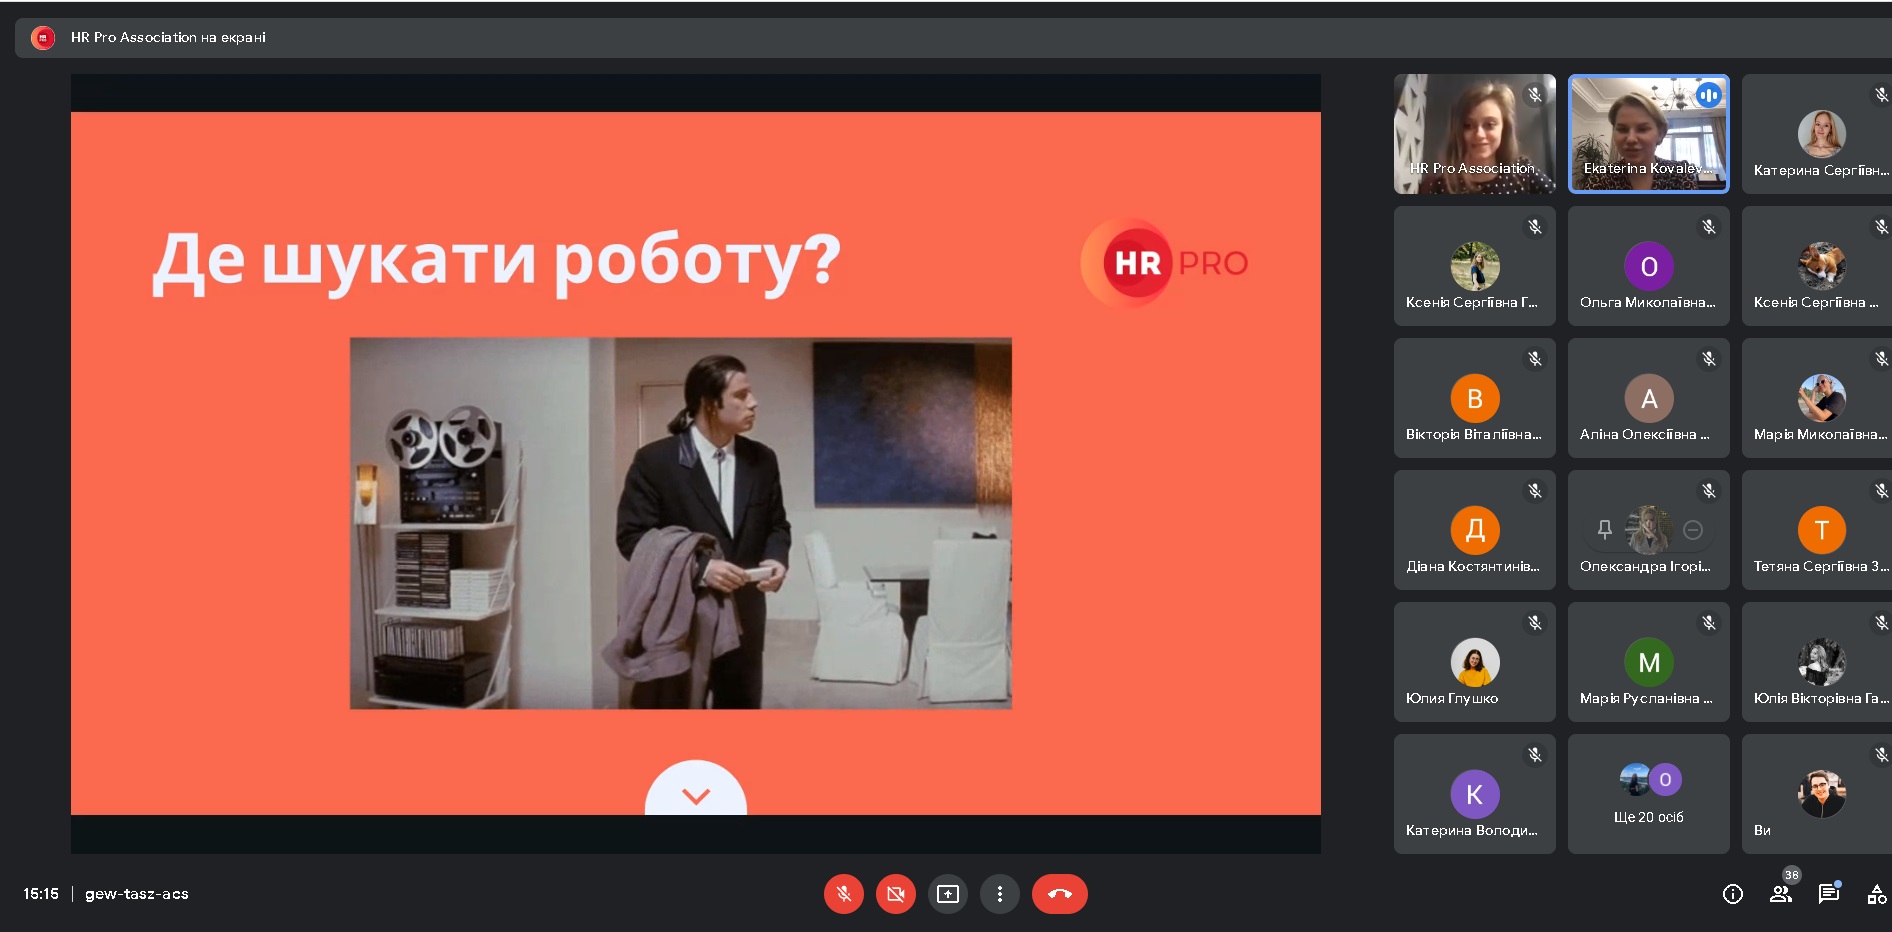Select the Юлия Глушко participant tile
This screenshot has height=932, width=1892.
1474,662
